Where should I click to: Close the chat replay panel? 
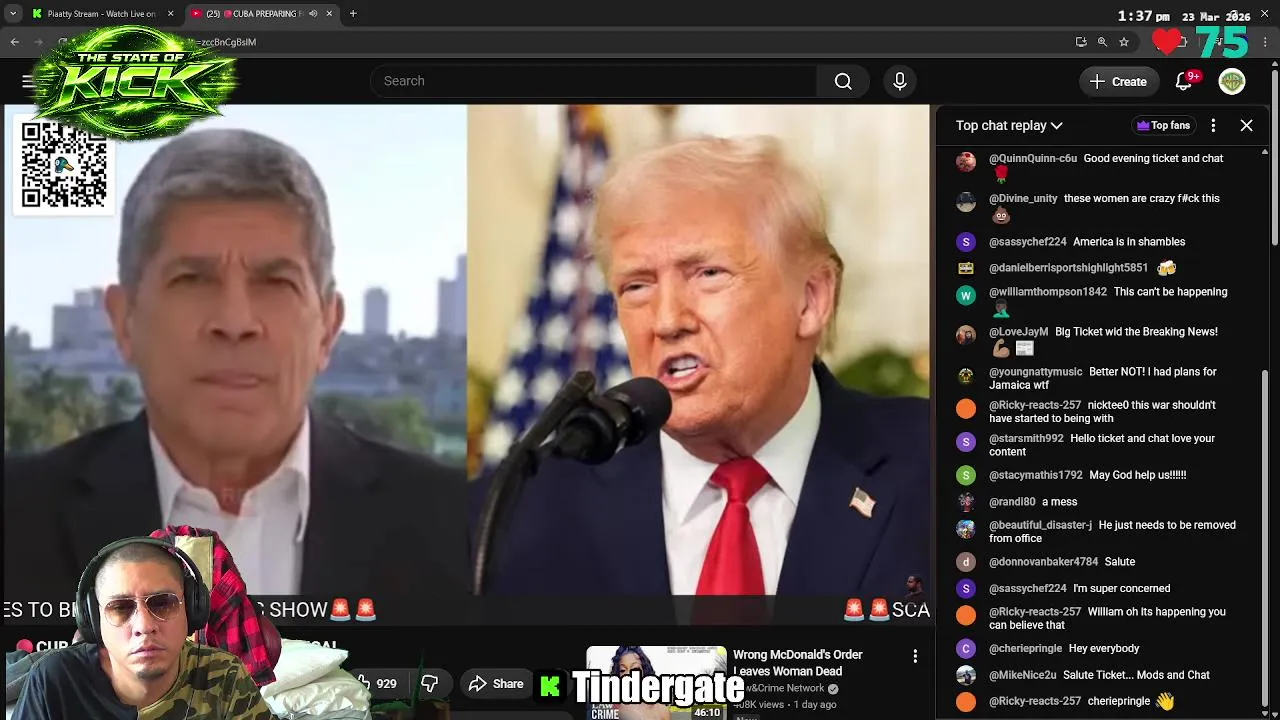(x=1246, y=125)
